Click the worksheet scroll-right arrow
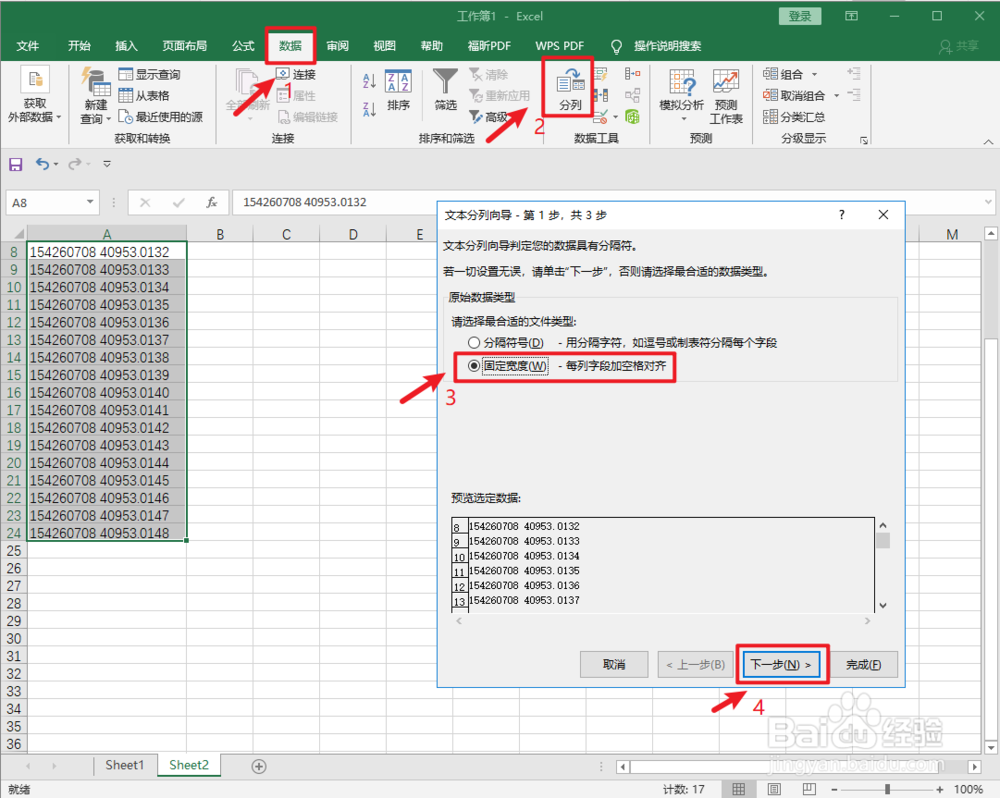The width and height of the screenshot is (1000, 798). click(x=974, y=767)
